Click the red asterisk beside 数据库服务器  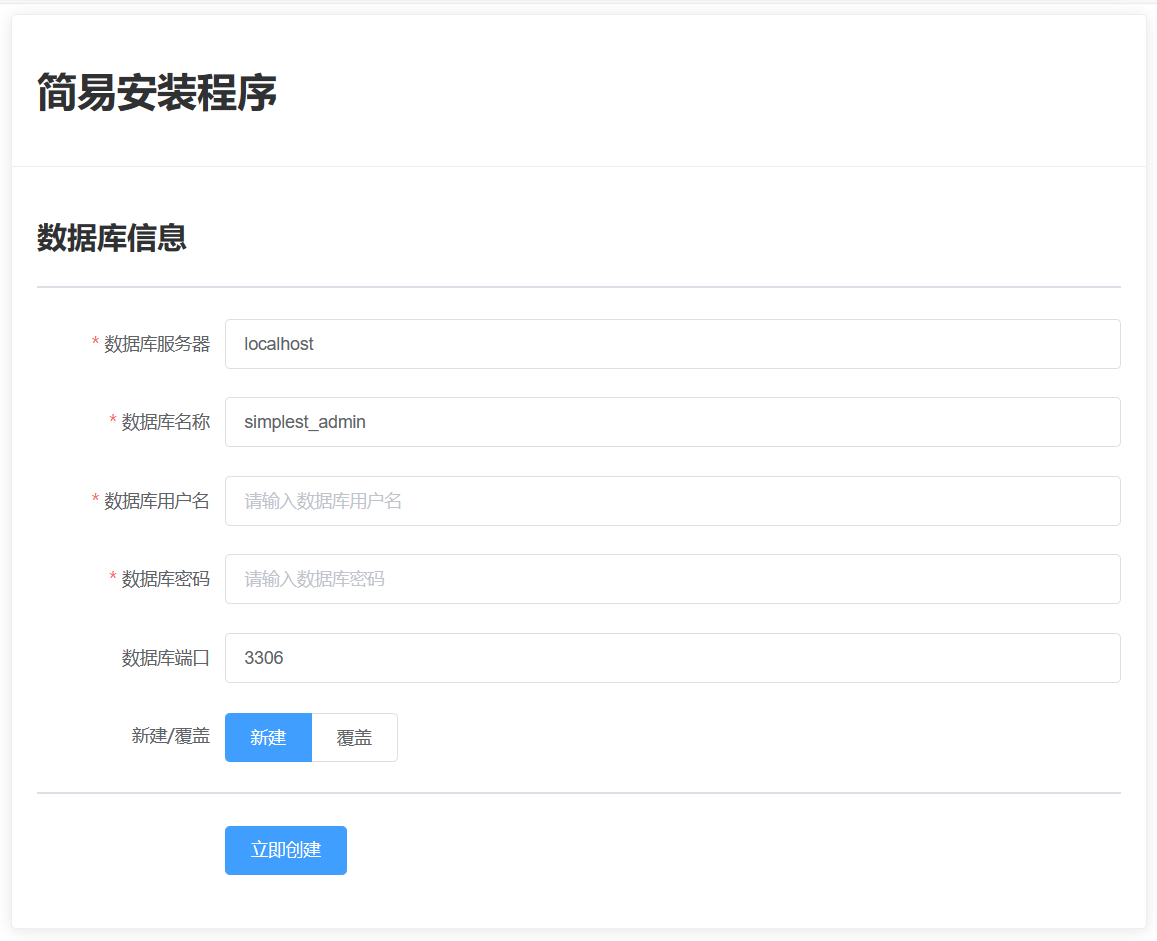[96, 344]
